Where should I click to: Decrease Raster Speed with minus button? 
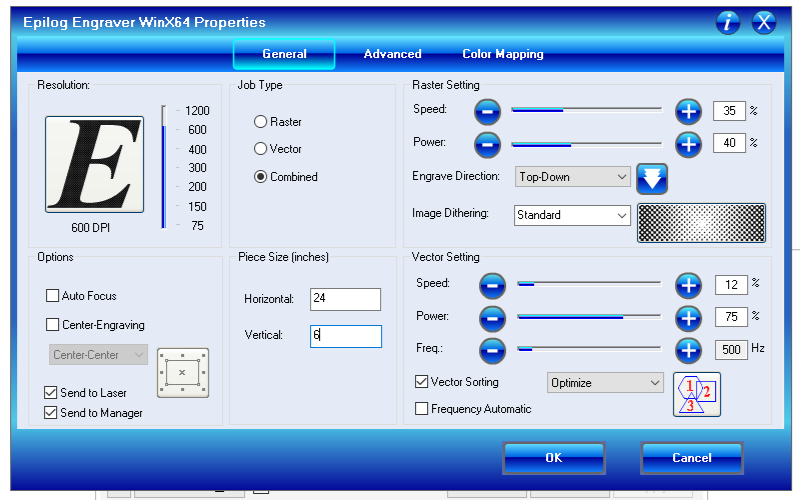tap(487, 112)
